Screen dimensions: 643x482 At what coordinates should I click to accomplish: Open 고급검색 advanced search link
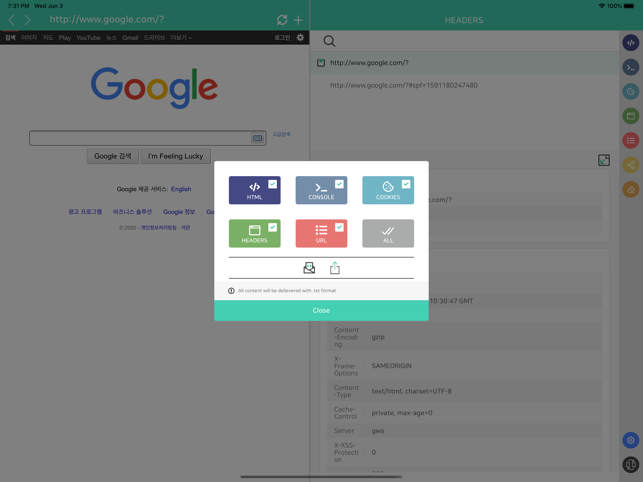coord(281,134)
